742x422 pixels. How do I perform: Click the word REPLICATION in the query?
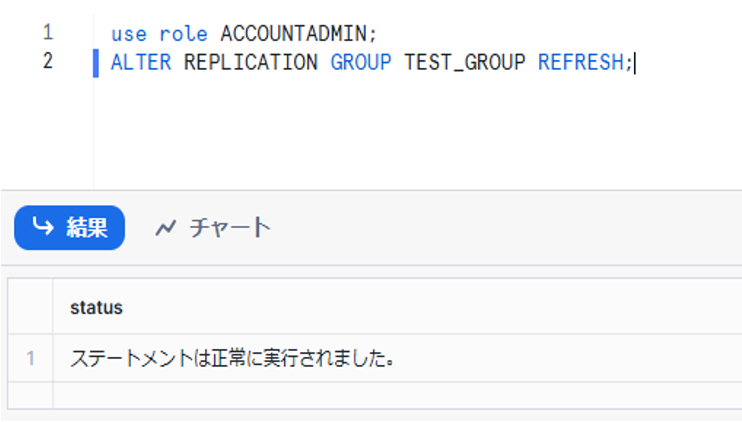[250, 62]
